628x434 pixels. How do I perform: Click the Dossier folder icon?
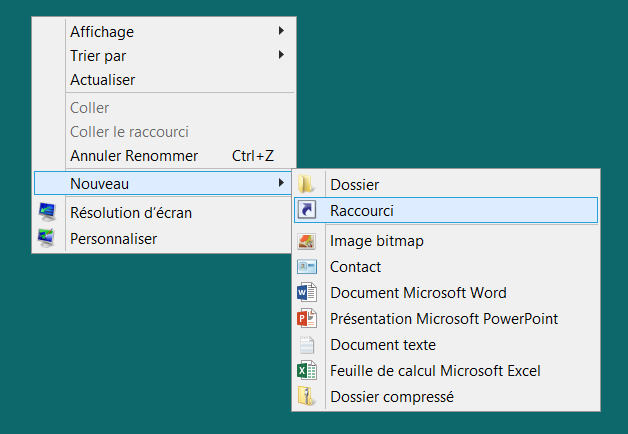[x=307, y=184]
